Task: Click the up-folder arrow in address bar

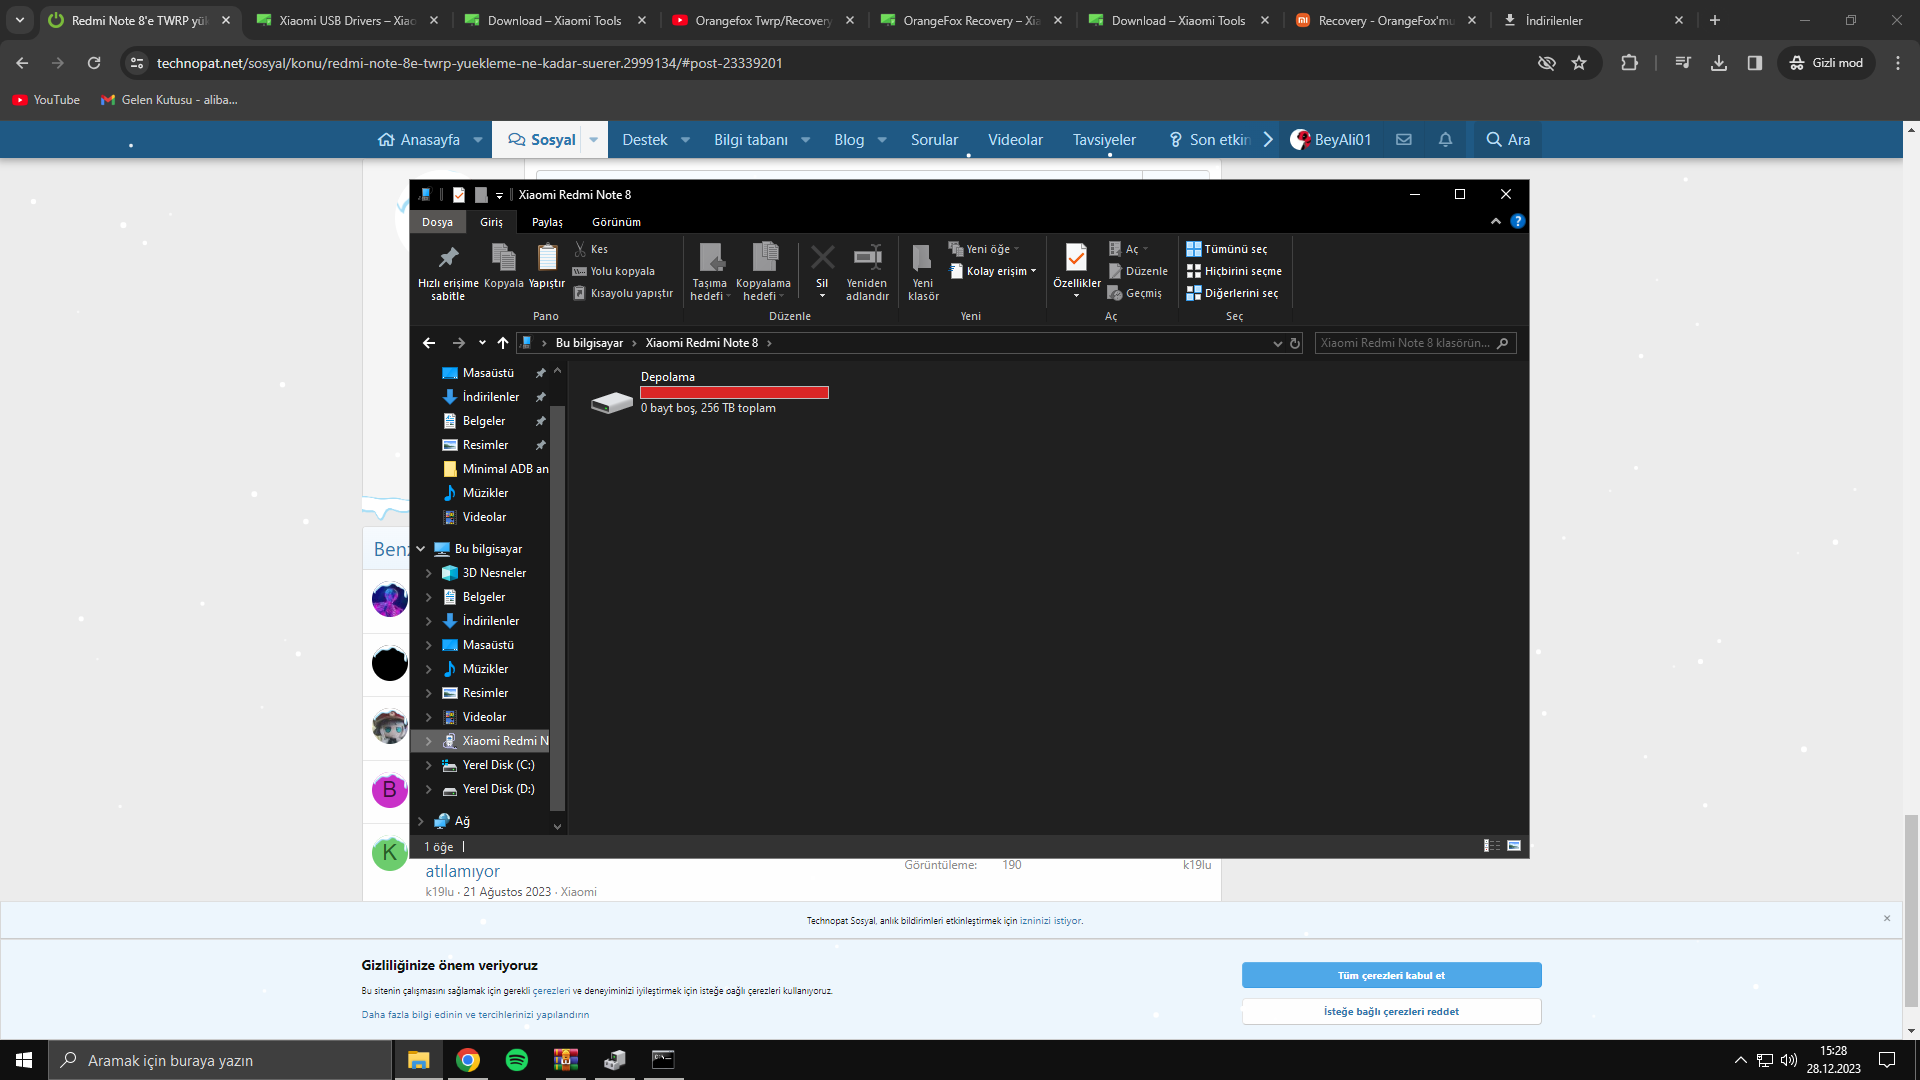Action: (503, 343)
